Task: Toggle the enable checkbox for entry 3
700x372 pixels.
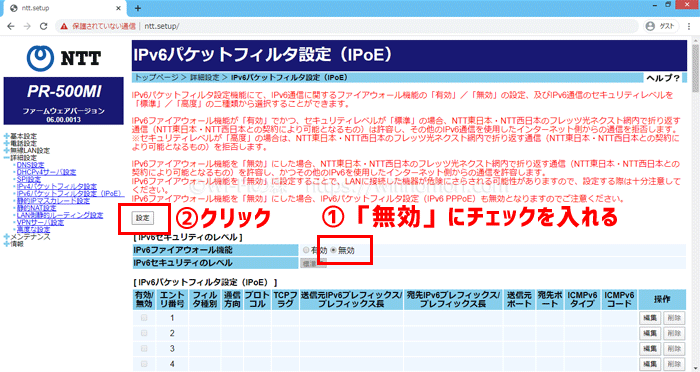Action: click(x=144, y=348)
